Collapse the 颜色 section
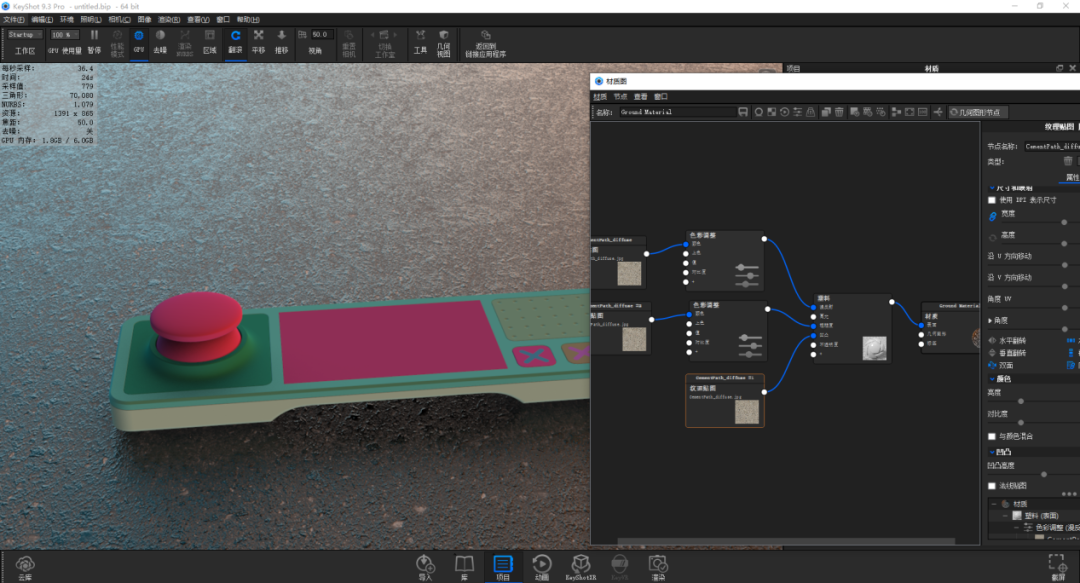The image size is (1080, 583). pos(992,379)
